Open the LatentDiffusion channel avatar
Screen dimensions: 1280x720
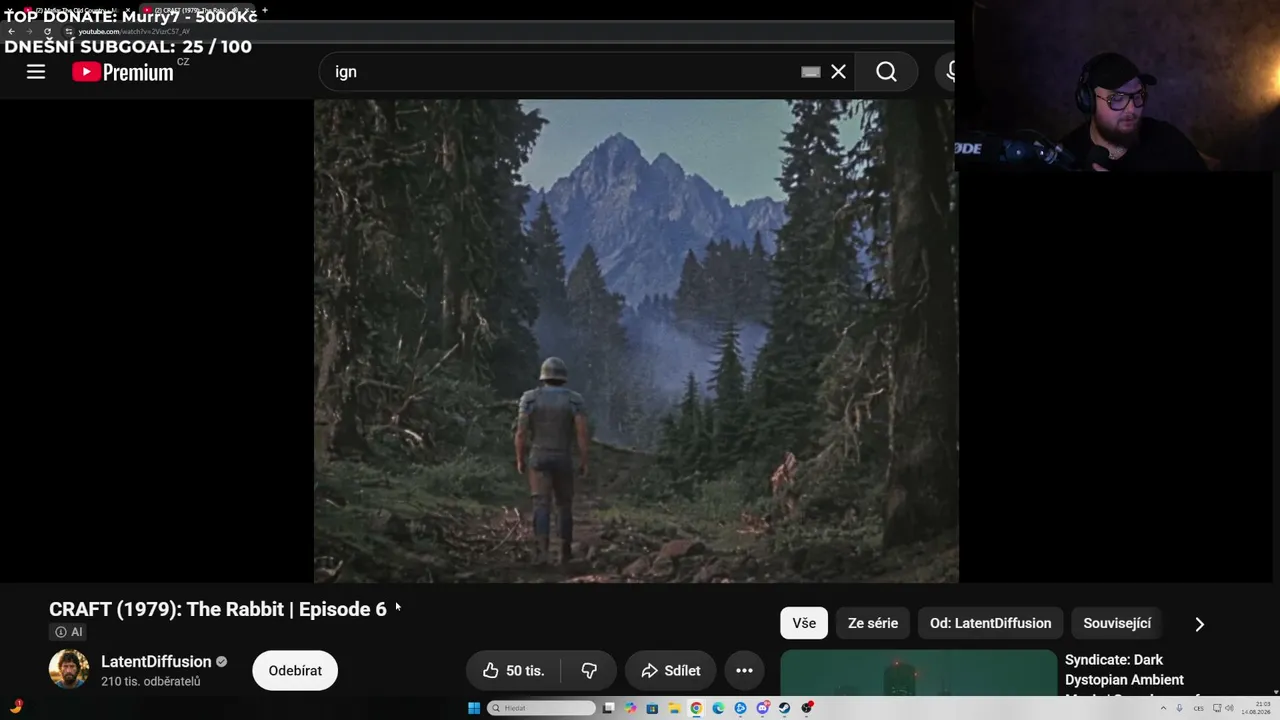pyautogui.click(x=69, y=669)
